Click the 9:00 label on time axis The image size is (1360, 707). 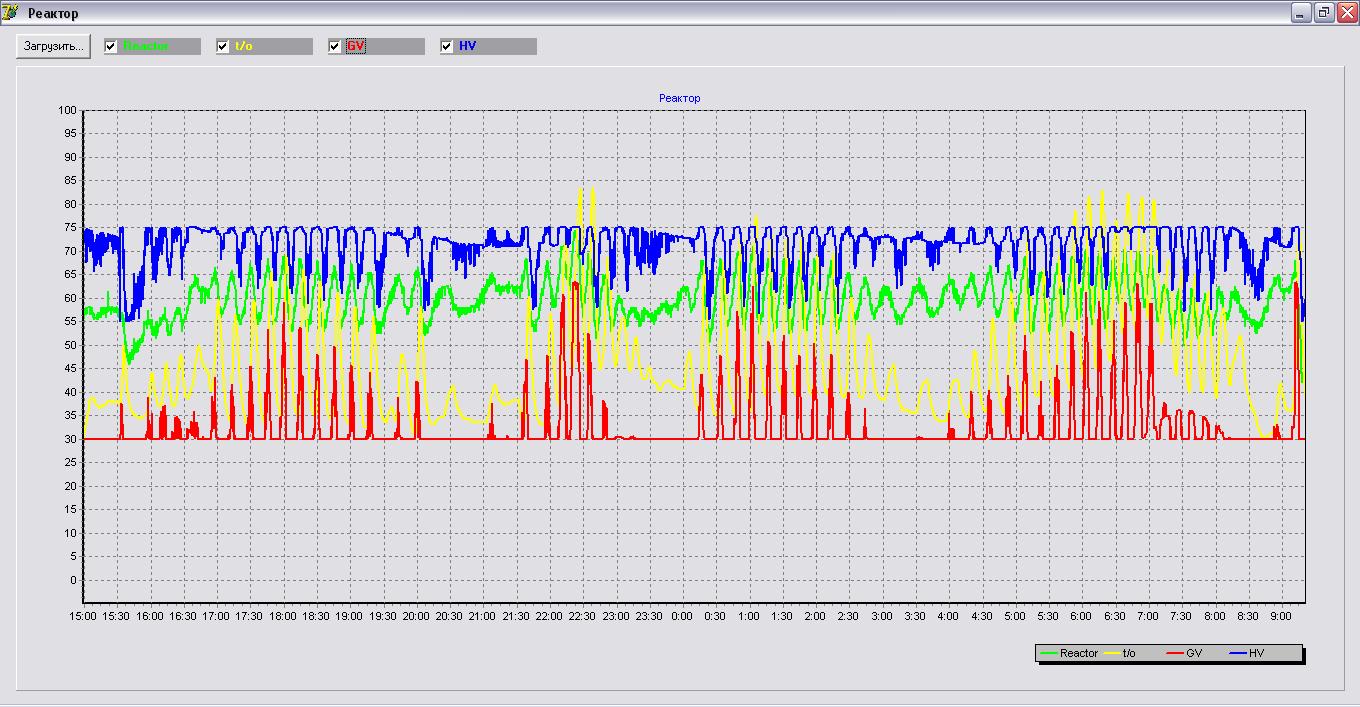1280,617
